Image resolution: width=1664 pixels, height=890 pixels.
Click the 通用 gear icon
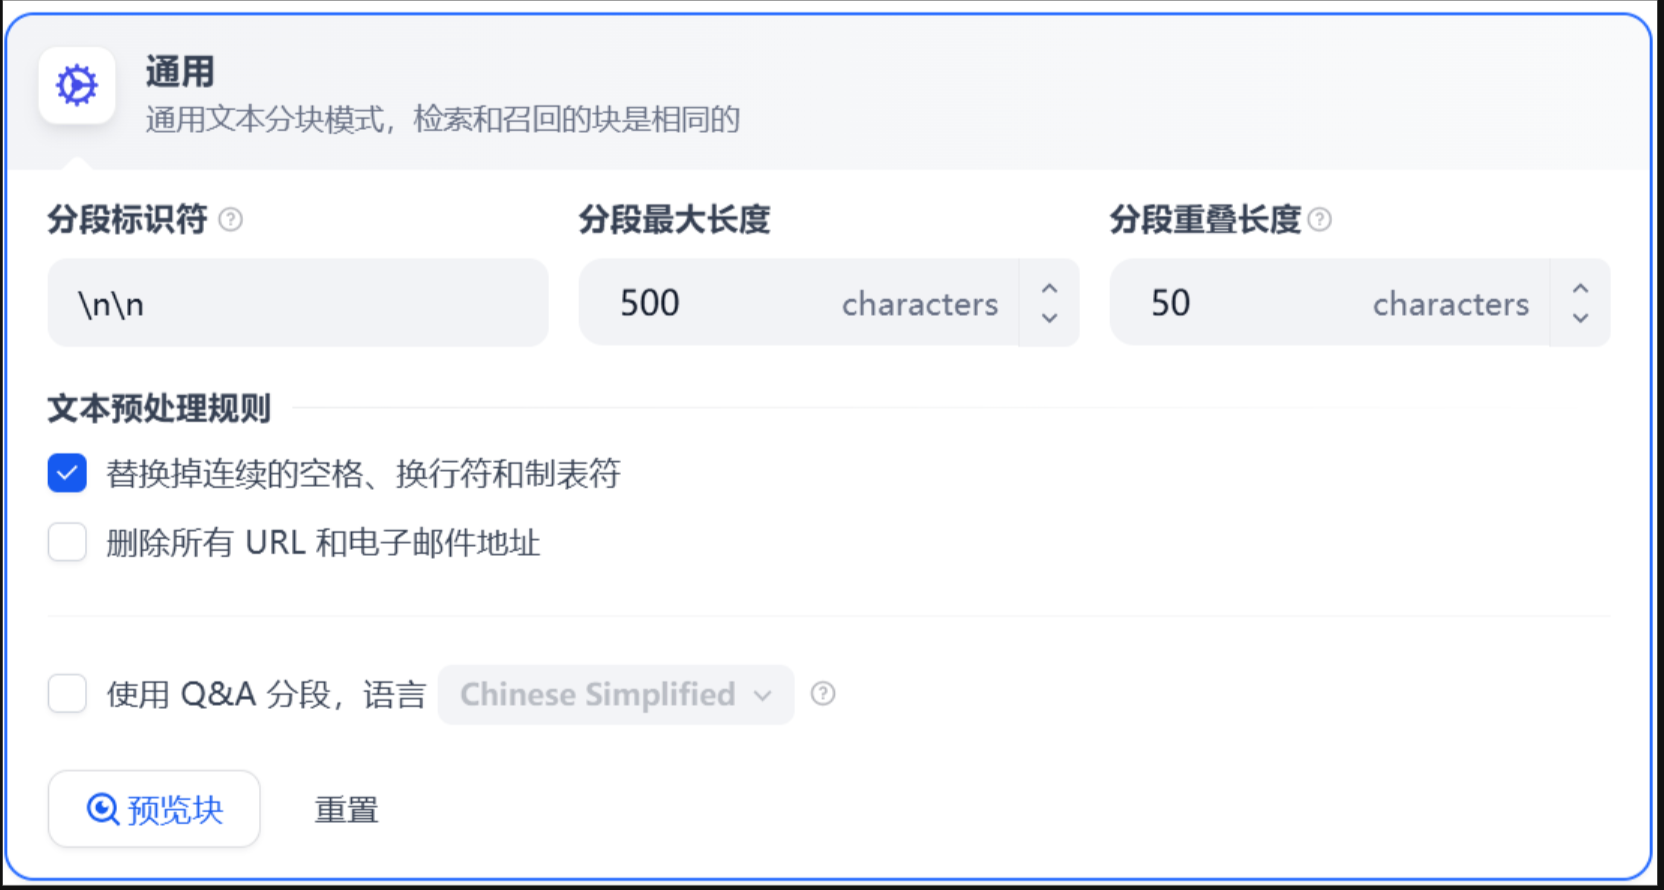(77, 85)
